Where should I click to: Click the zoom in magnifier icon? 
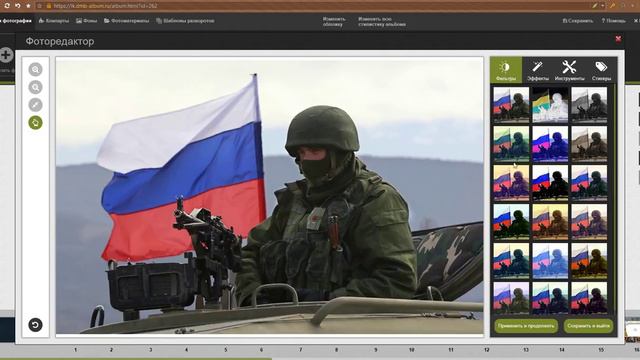click(x=36, y=69)
